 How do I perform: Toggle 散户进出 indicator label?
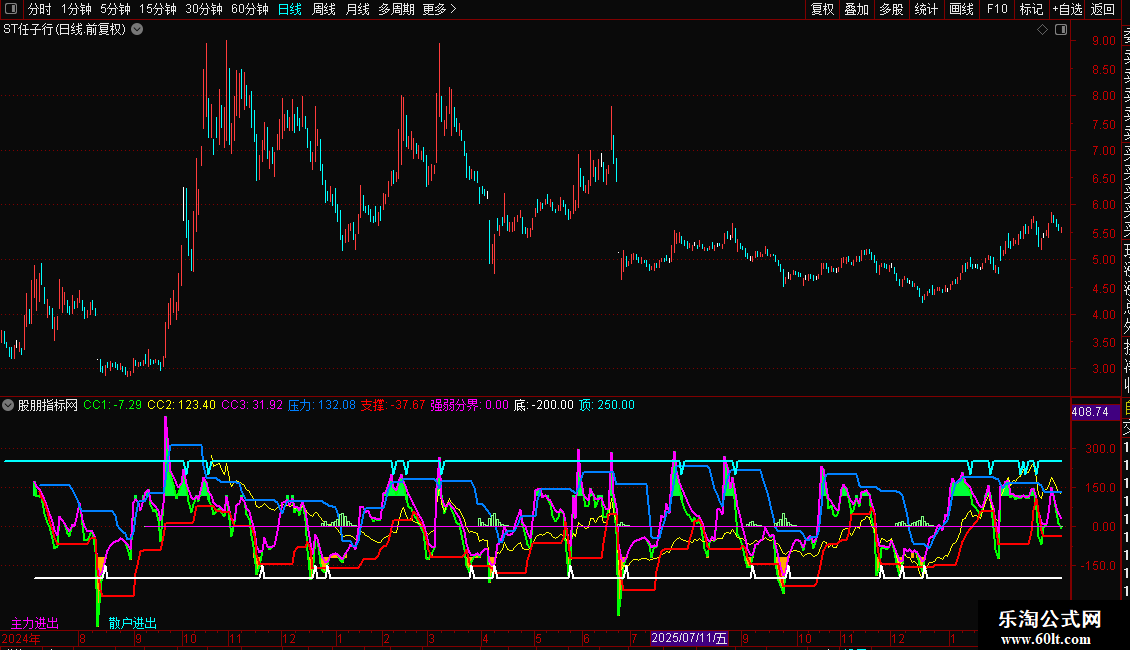pos(133,623)
